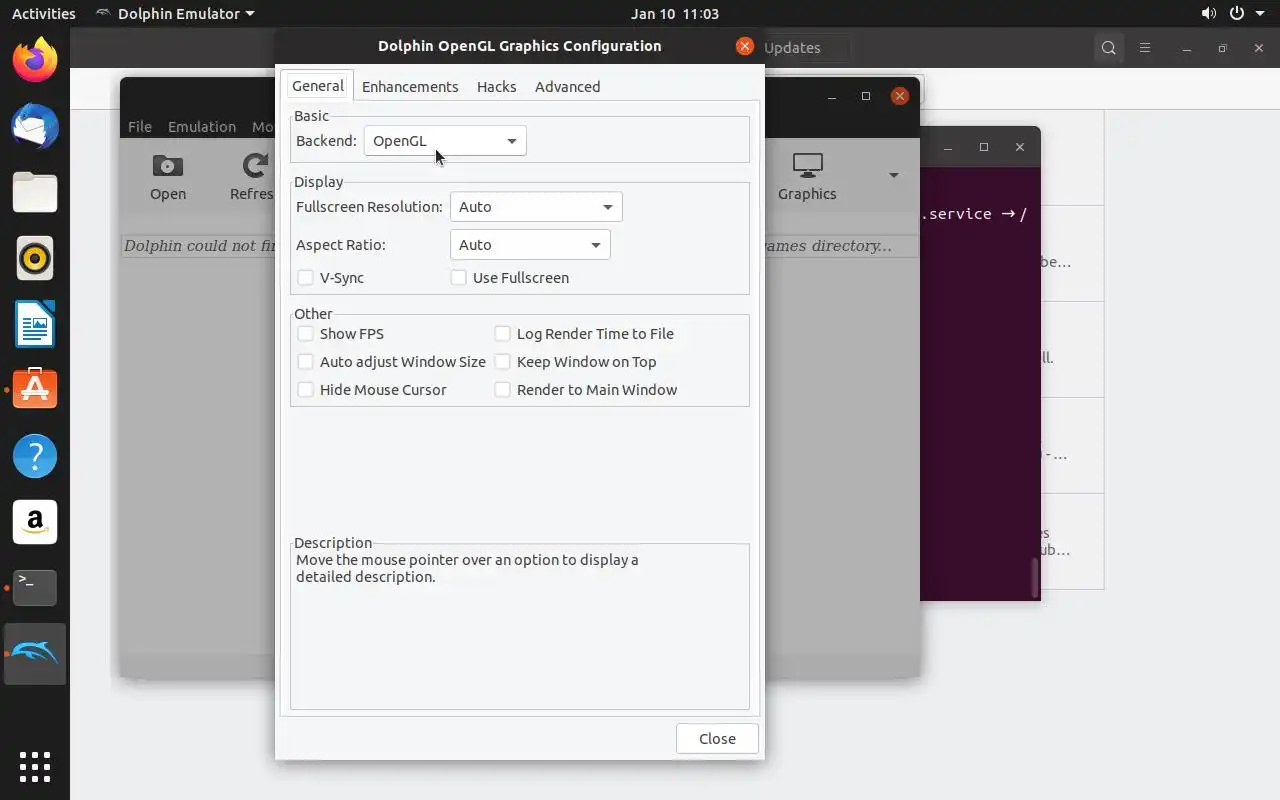Open the hamburger menu in Software header
The width and height of the screenshot is (1280, 800).
pyautogui.click(x=1145, y=47)
